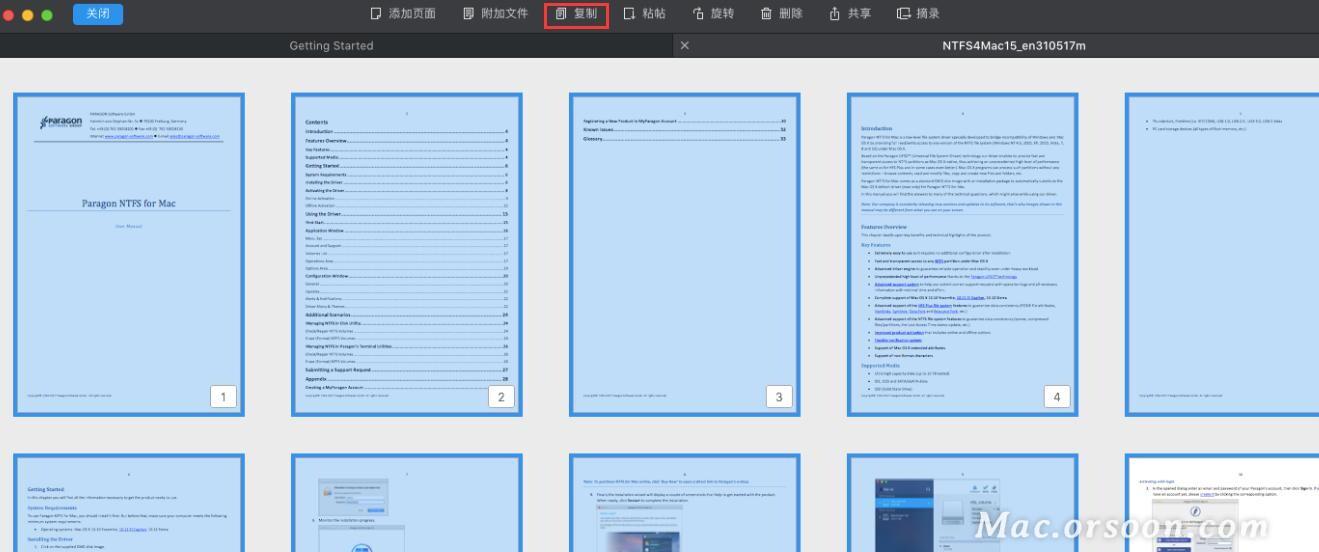Click the blue 关闭 button
1319x552 pixels.
(98, 14)
